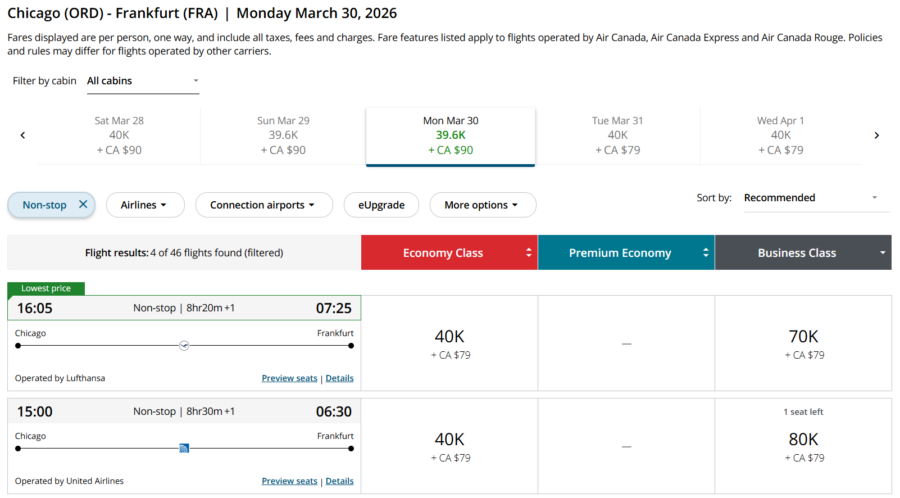The height and width of the screenshot is (498, 900).
Task: Select the Premium Economy column header
Action: click(x=626, y=252)
